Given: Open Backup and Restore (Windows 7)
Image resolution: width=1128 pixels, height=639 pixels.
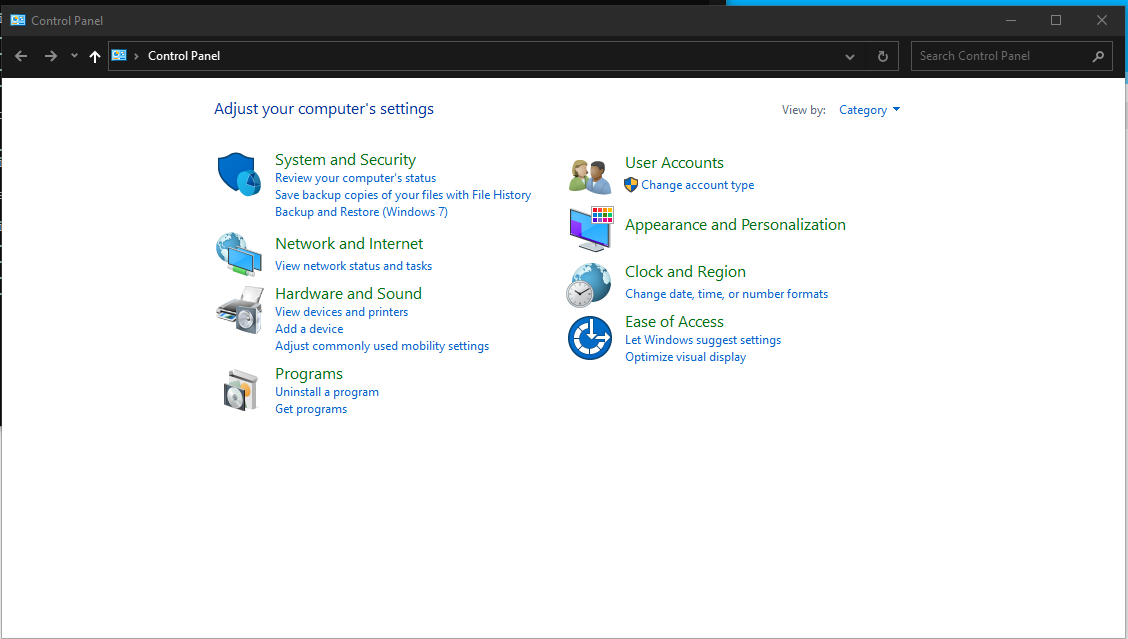Looking at the screenshot, I should click(x=361, y=212).
